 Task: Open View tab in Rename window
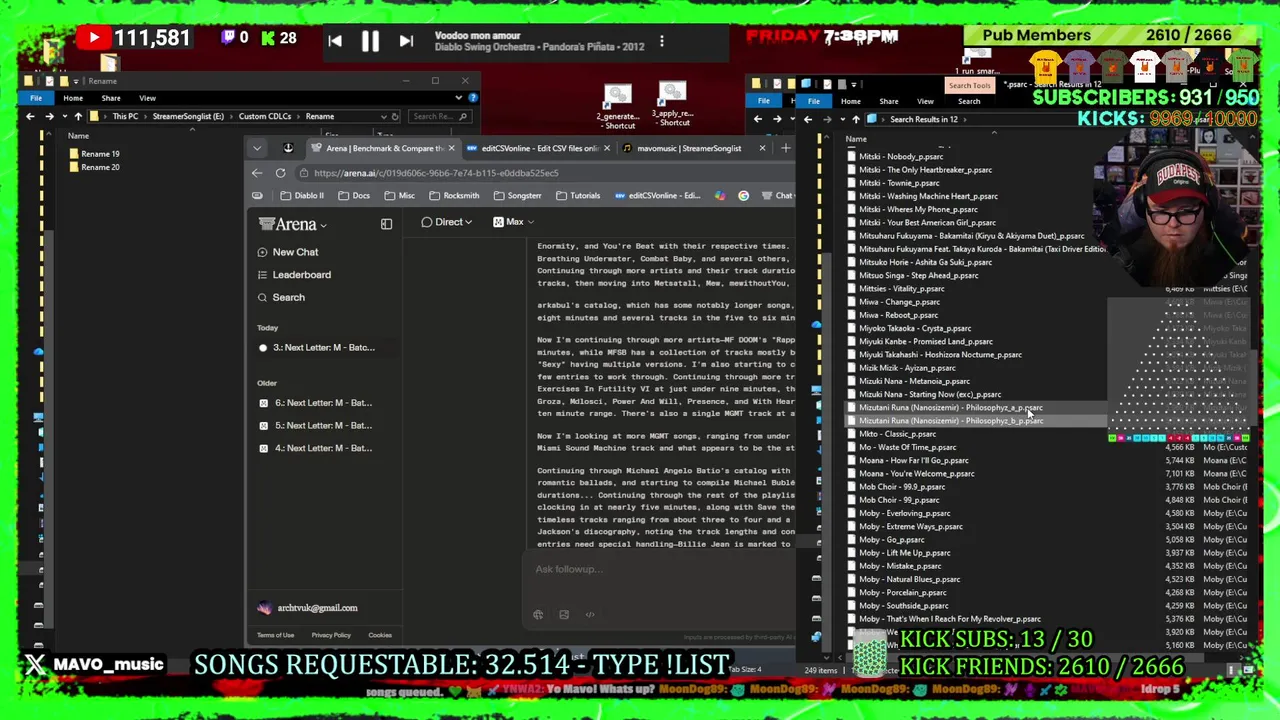(147, 98)
